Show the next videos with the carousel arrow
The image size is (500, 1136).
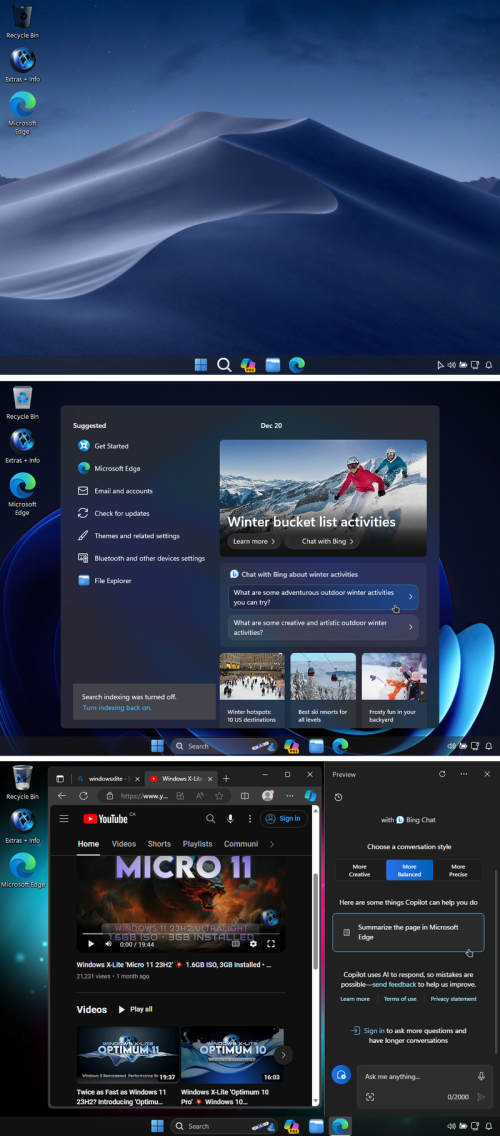[x=283, y=1054]
